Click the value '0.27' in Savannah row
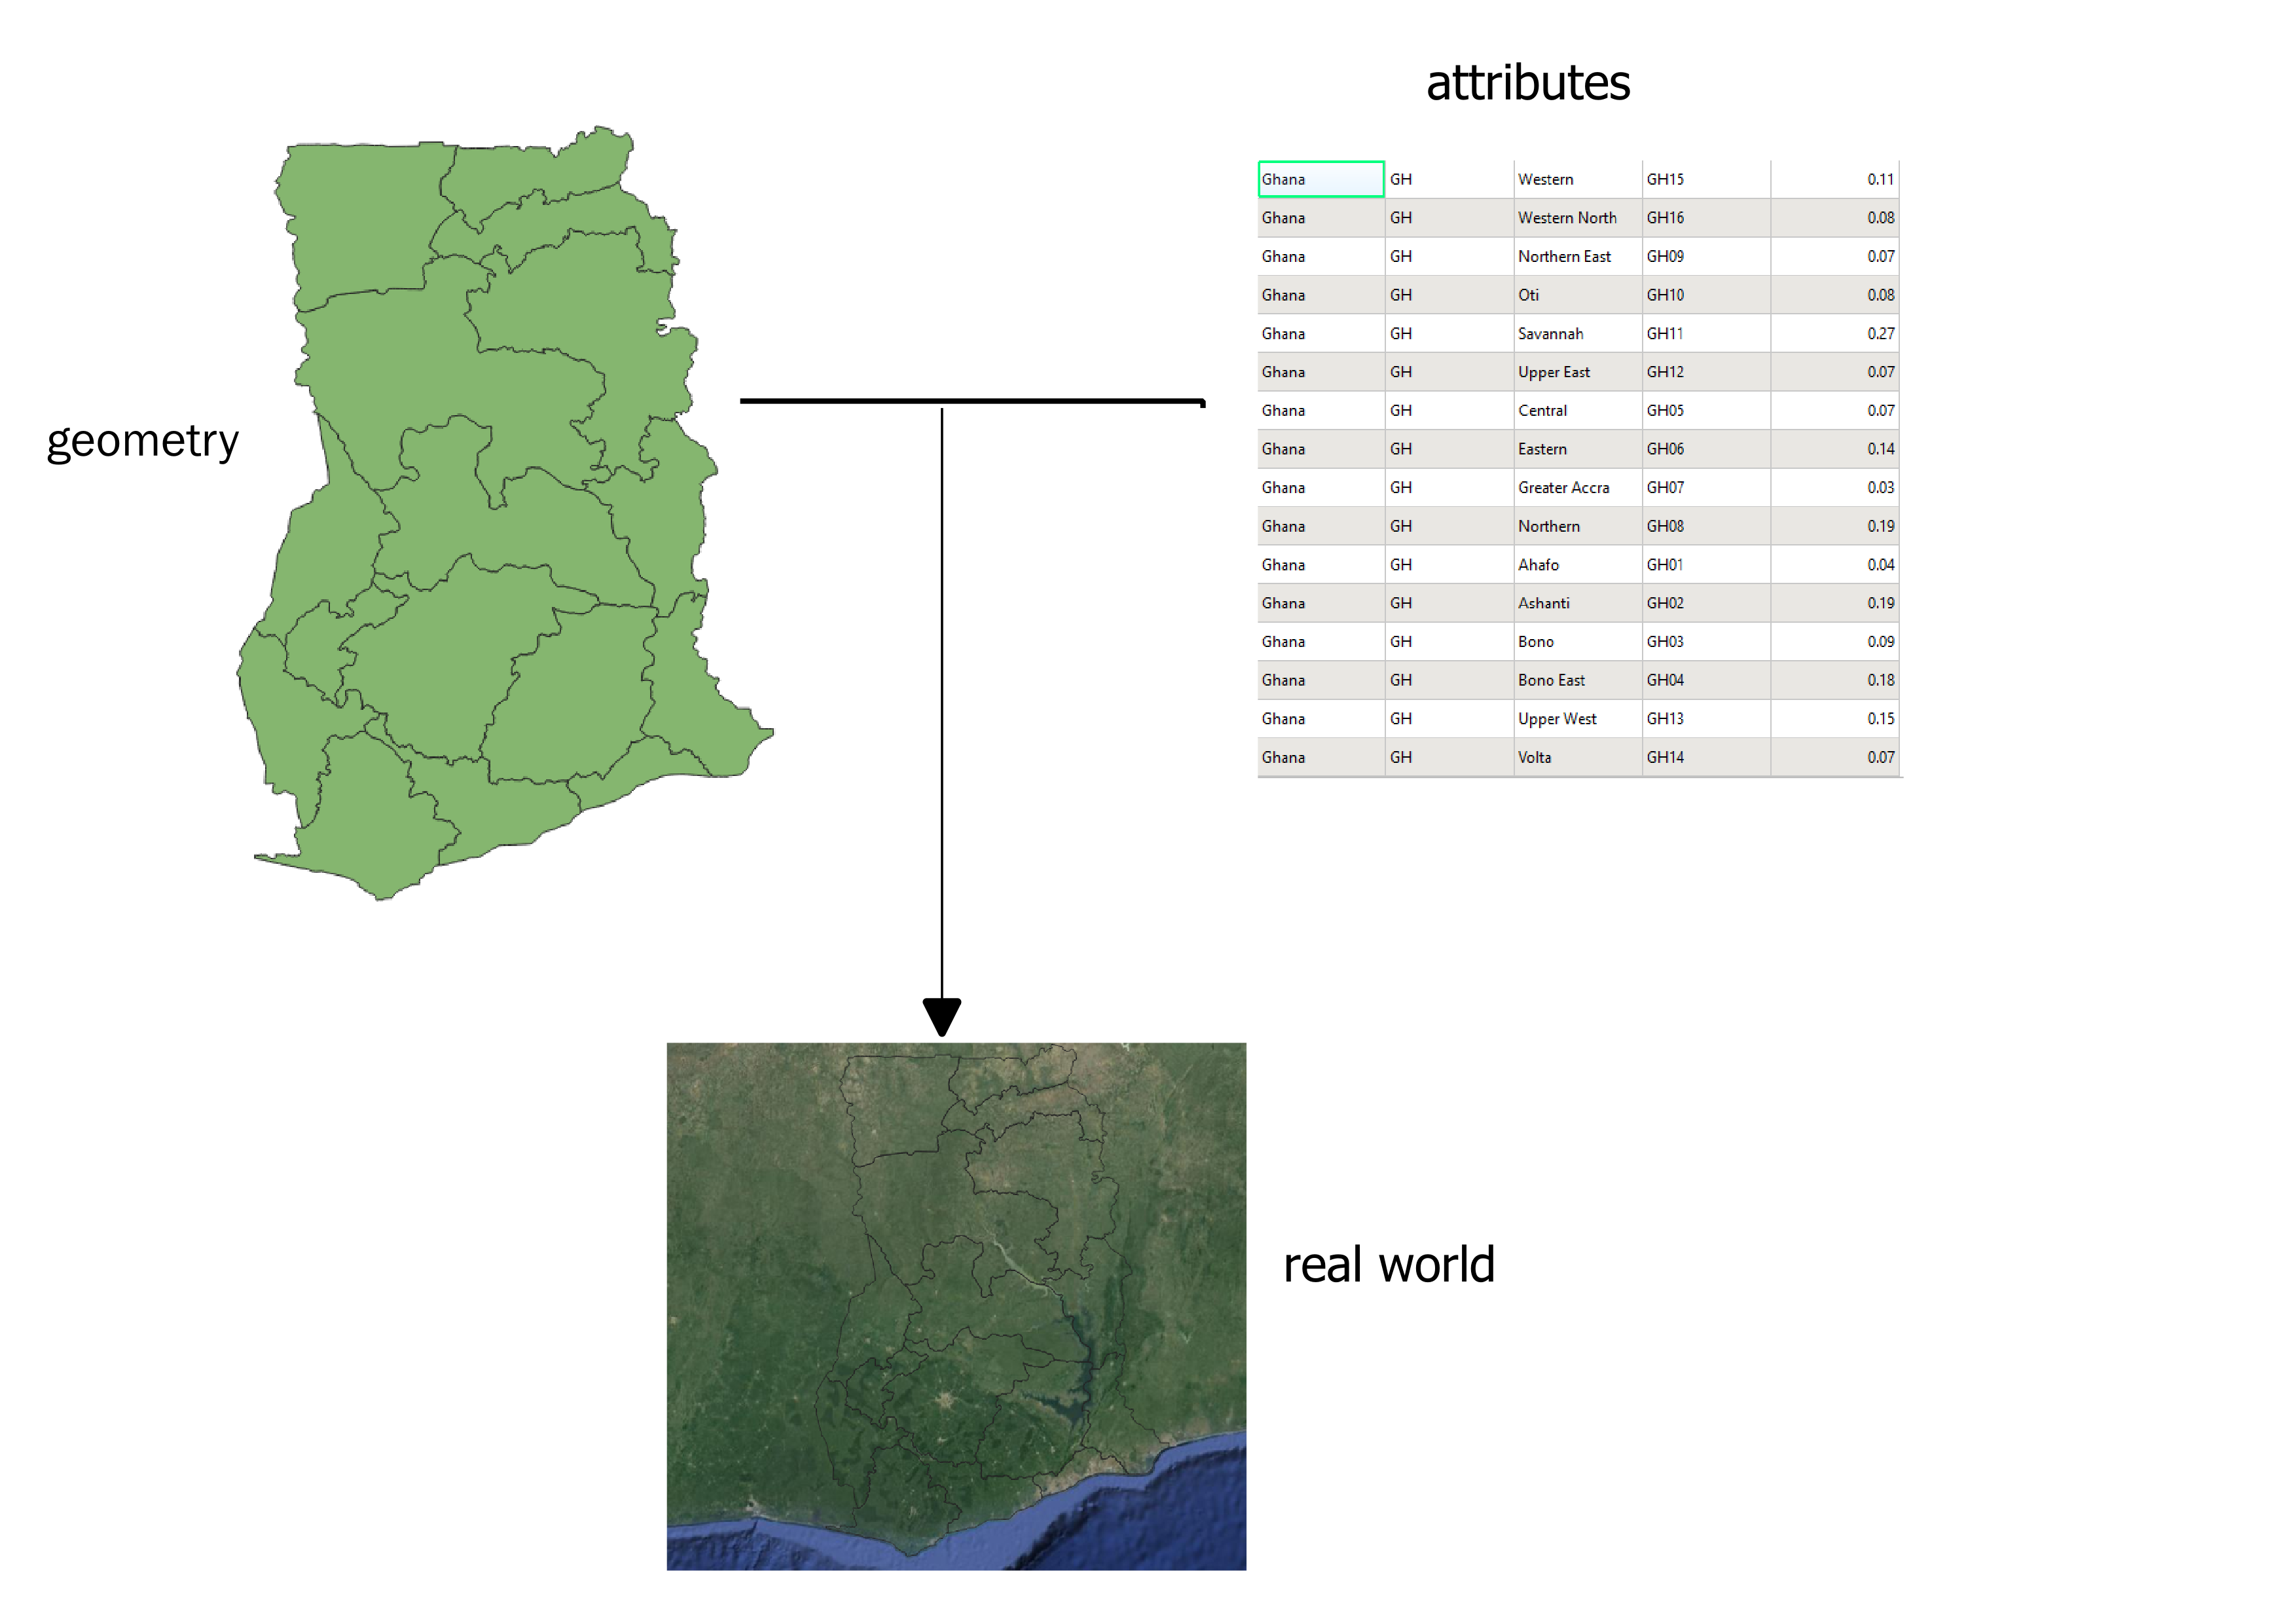The width and height of the screenshot is (2296, 1624). tap(1835, 333)
